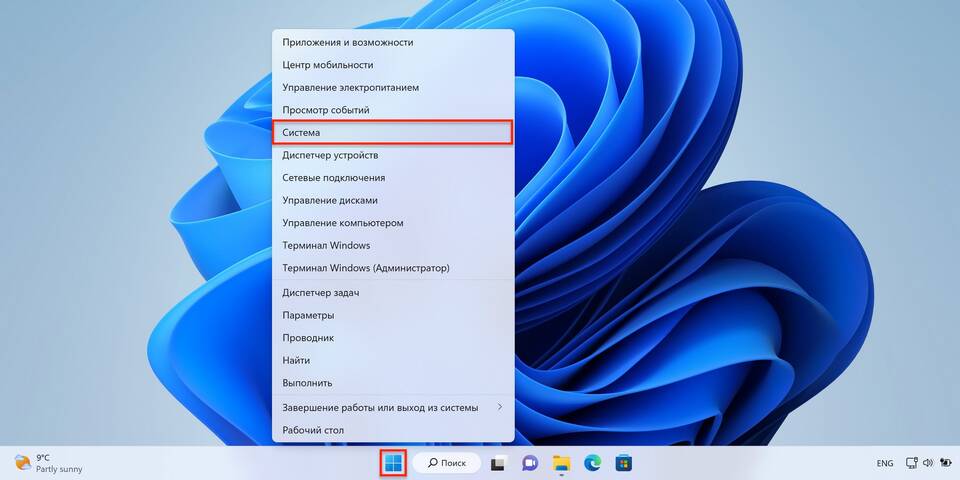Image resolution: width=960 pixels, height=480 pixels.
Task: Open "Диспетчер устройств" from the menu
Action: pyautogui.click(x=393, y=155)
